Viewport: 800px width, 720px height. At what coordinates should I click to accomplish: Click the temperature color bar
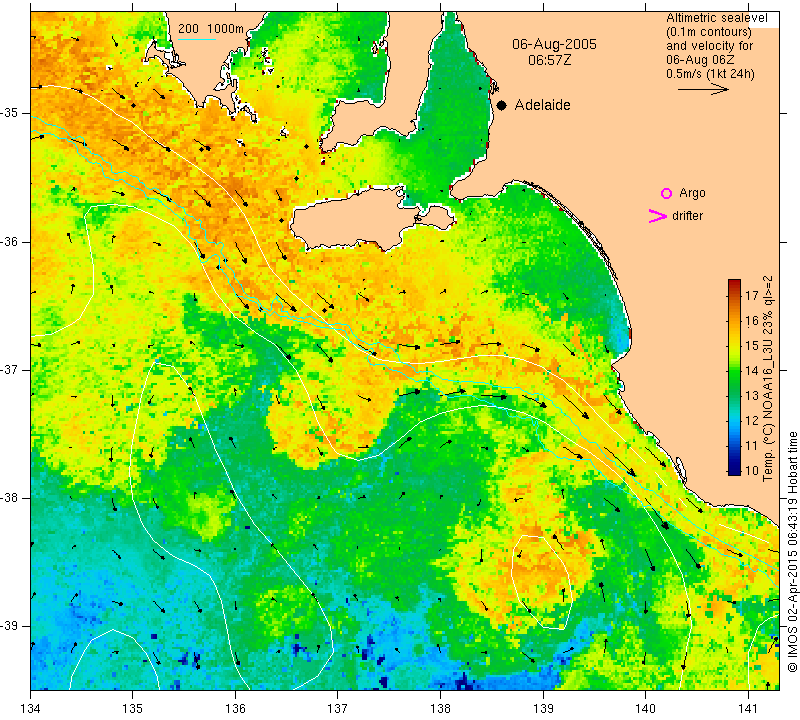click(734, 377)
